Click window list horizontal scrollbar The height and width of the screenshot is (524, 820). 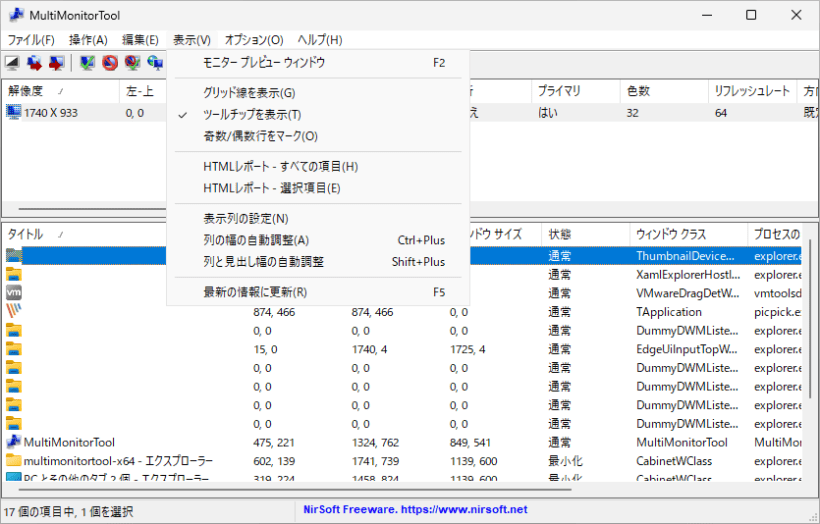click(x=295, y=490)
